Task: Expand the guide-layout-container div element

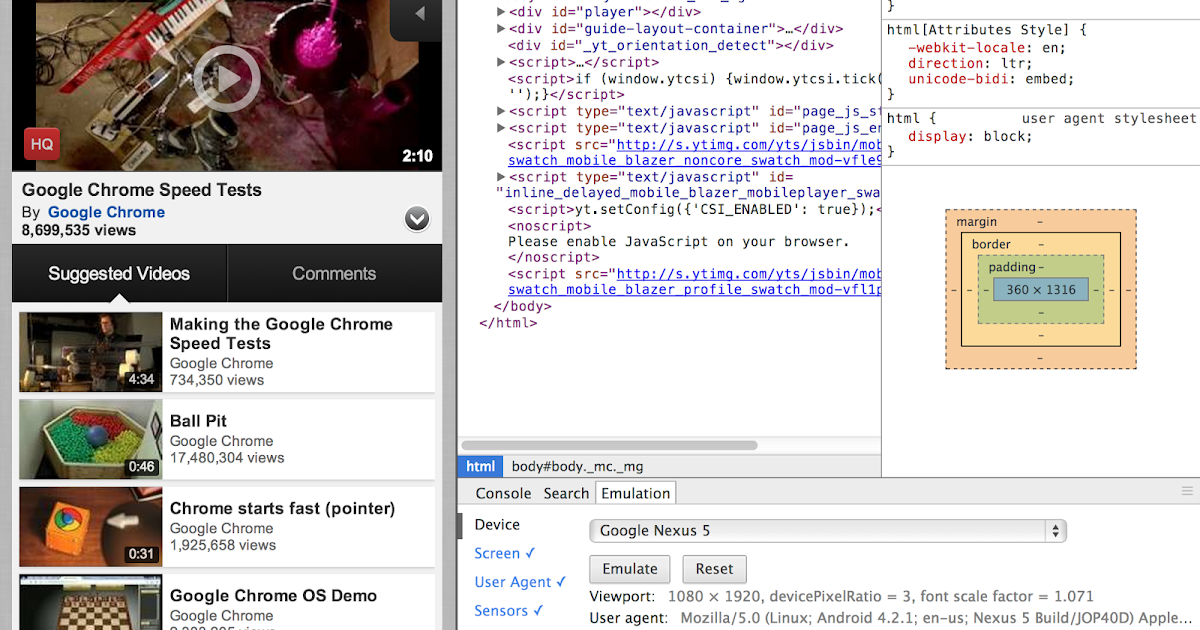Action: (x=500, y=28)
